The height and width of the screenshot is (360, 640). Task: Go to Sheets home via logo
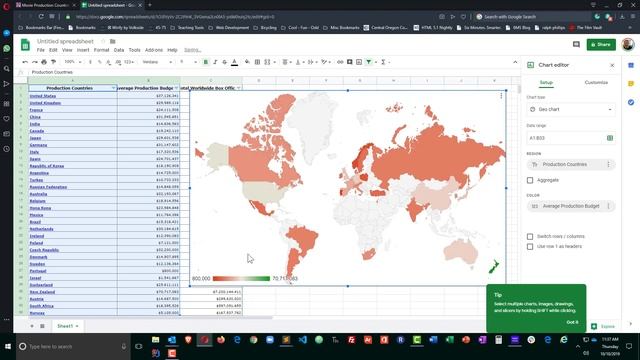click(25, 45)
